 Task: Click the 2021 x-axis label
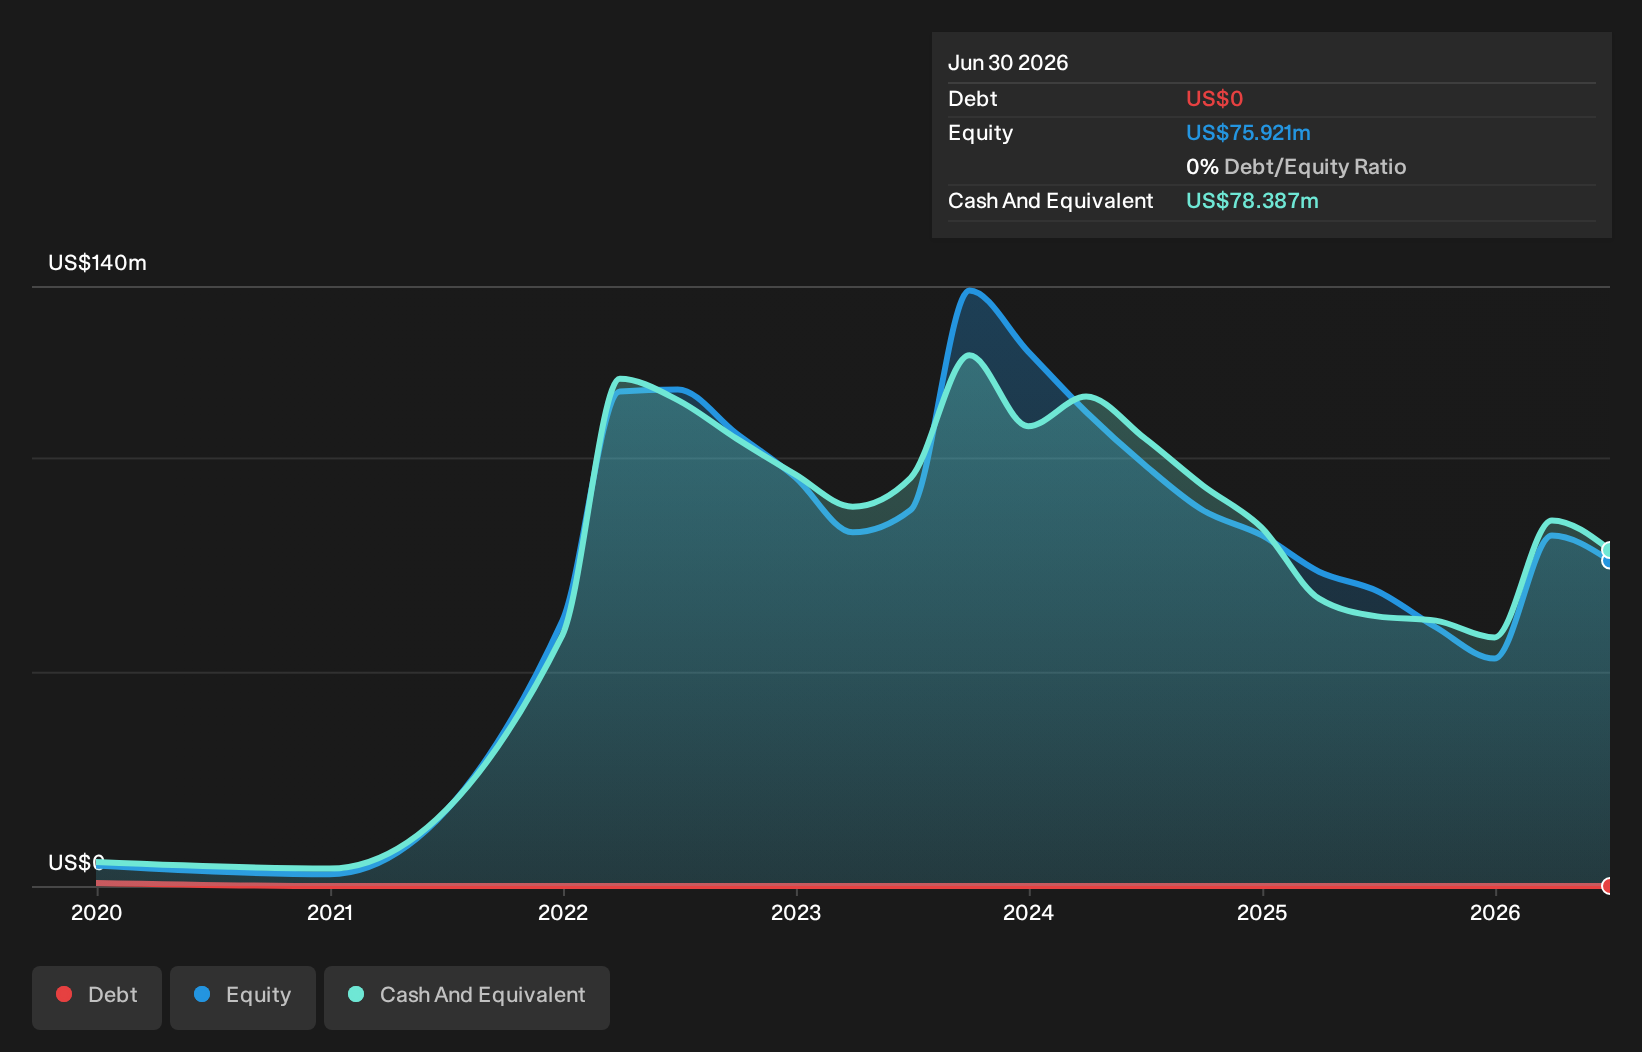330,912
